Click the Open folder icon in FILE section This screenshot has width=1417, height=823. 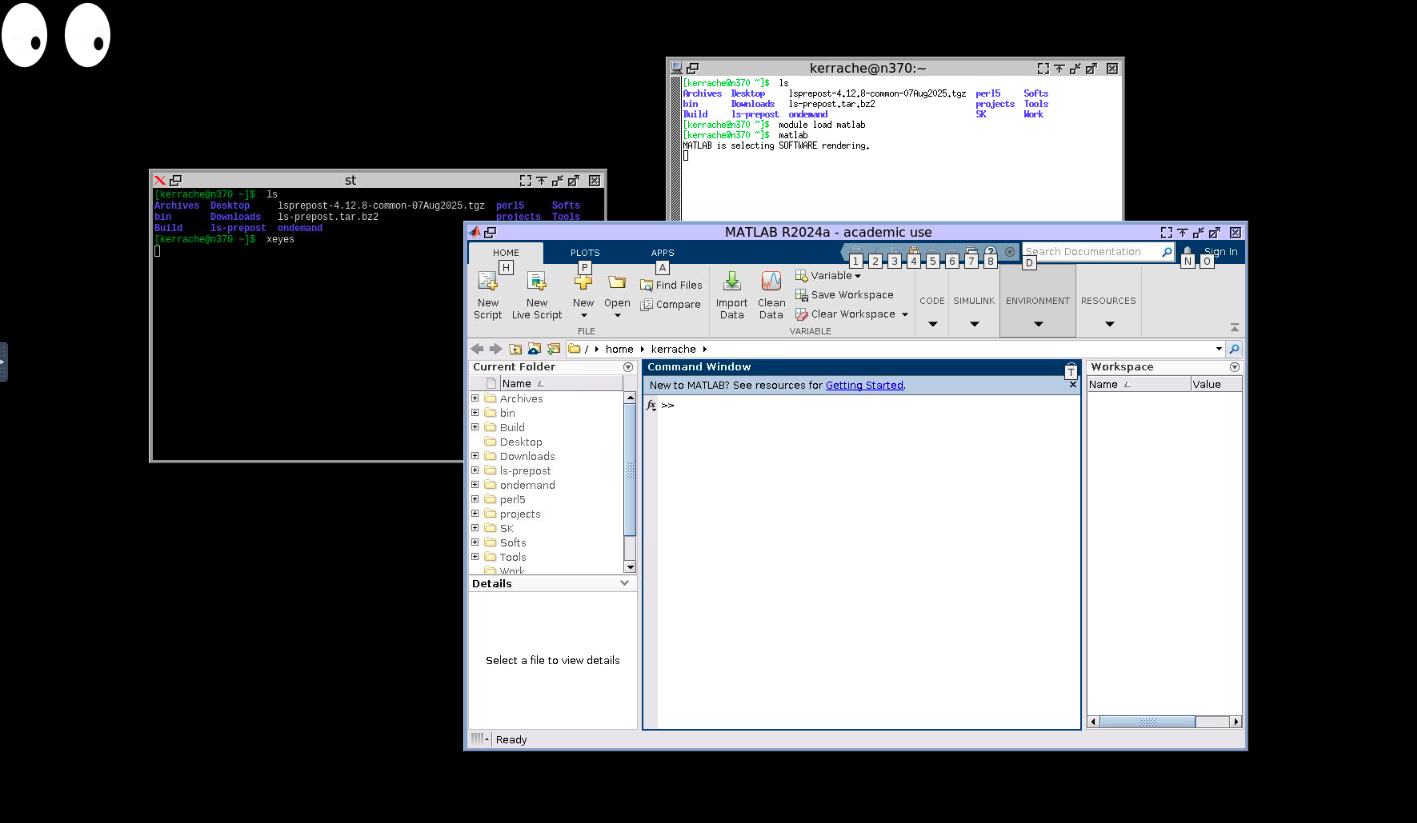pyautogui.click(x=617, y=283)
